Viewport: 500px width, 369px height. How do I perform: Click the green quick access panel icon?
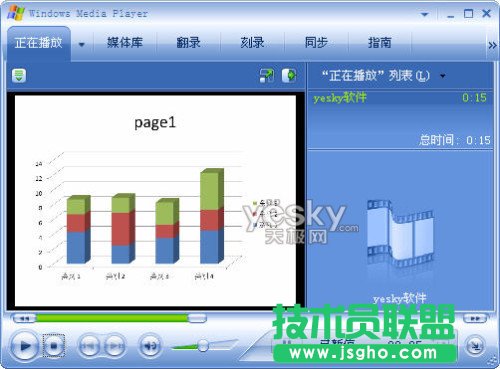19,75
